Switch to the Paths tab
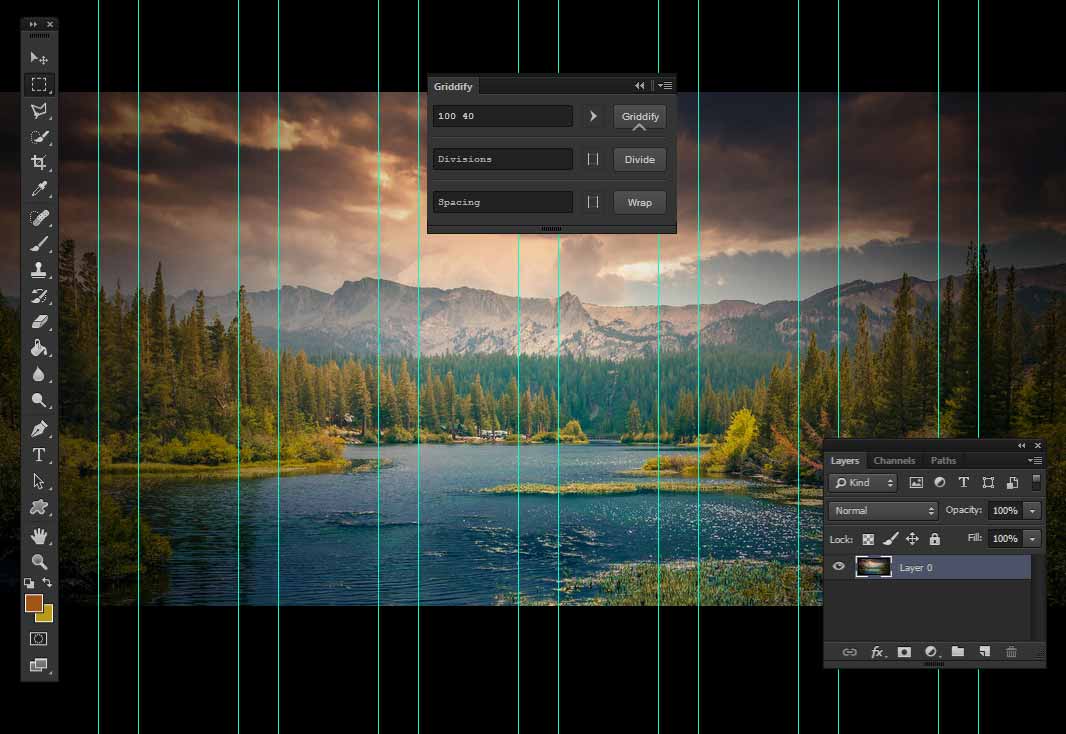This screenshot has width=1066, height=734. tap(943, 461)
